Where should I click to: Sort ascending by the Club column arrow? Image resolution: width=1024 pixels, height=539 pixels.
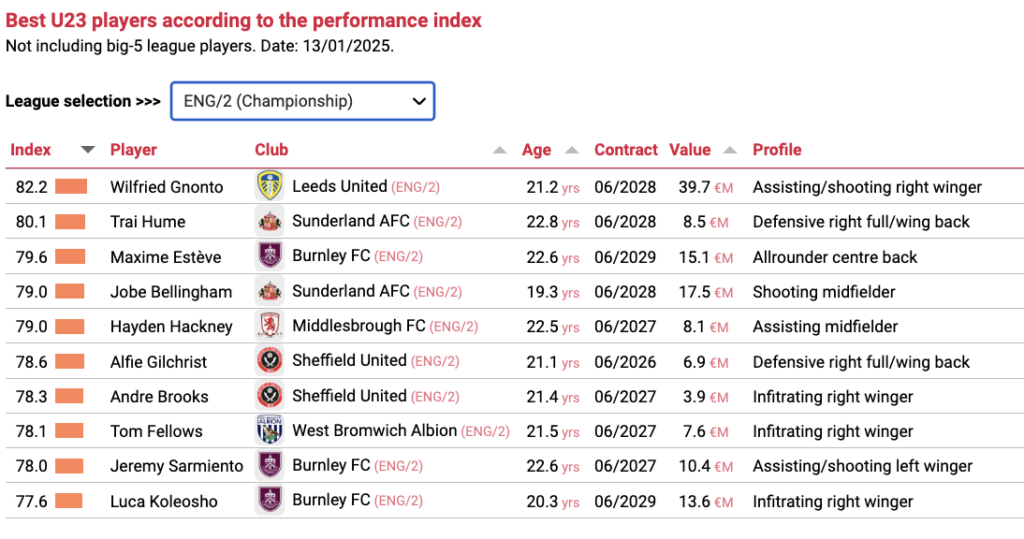pos(500,150)
